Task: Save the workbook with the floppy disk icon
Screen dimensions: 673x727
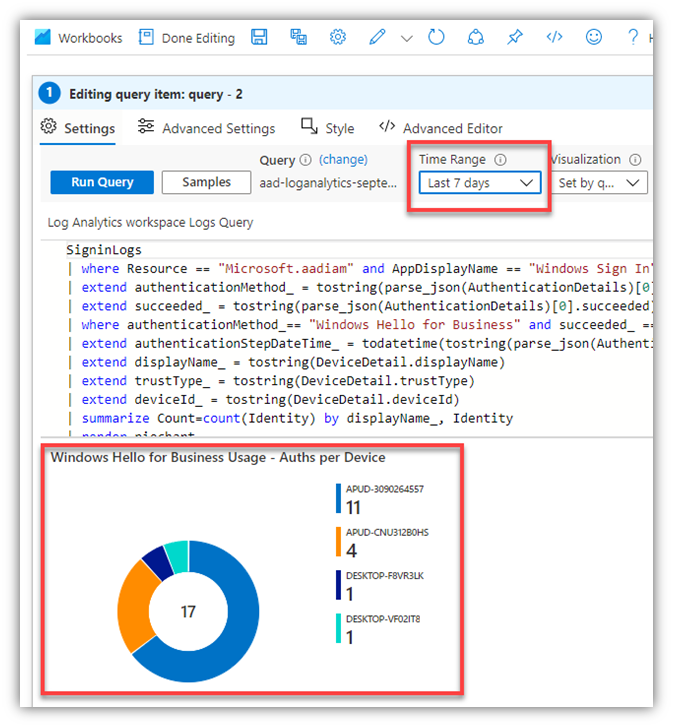Action: (x=259, y=37)
